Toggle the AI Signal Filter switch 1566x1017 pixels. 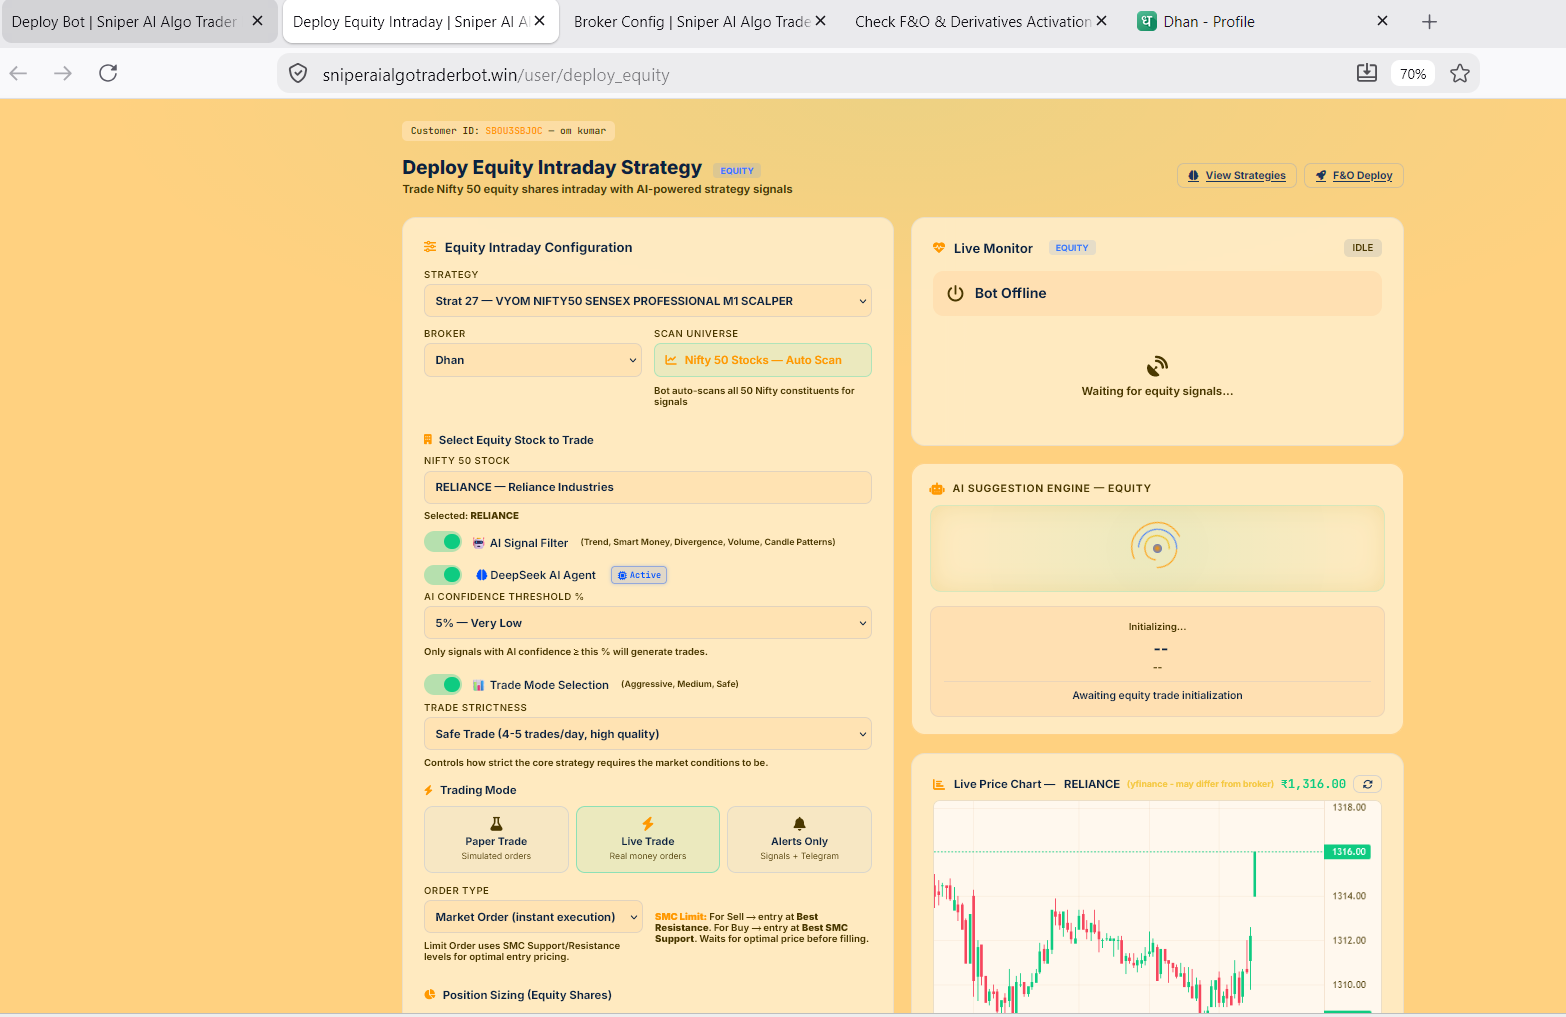point(443,542)
